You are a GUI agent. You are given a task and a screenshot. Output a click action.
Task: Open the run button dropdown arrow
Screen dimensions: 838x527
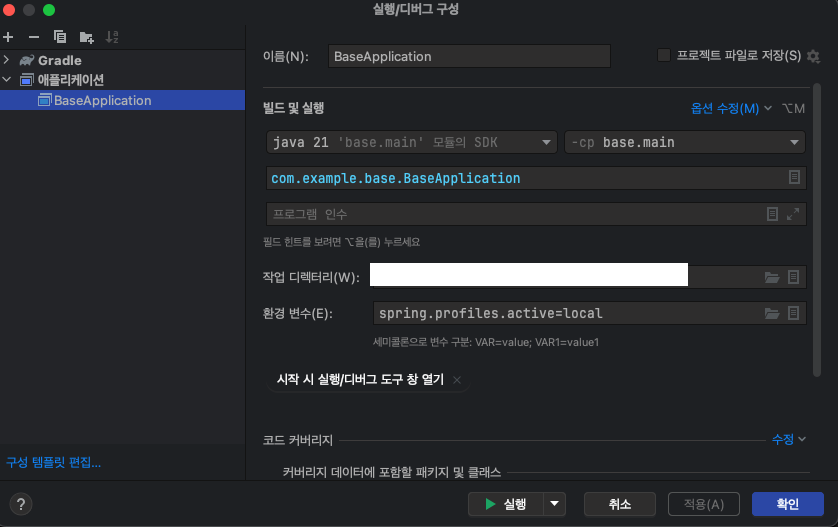[555, 504]
